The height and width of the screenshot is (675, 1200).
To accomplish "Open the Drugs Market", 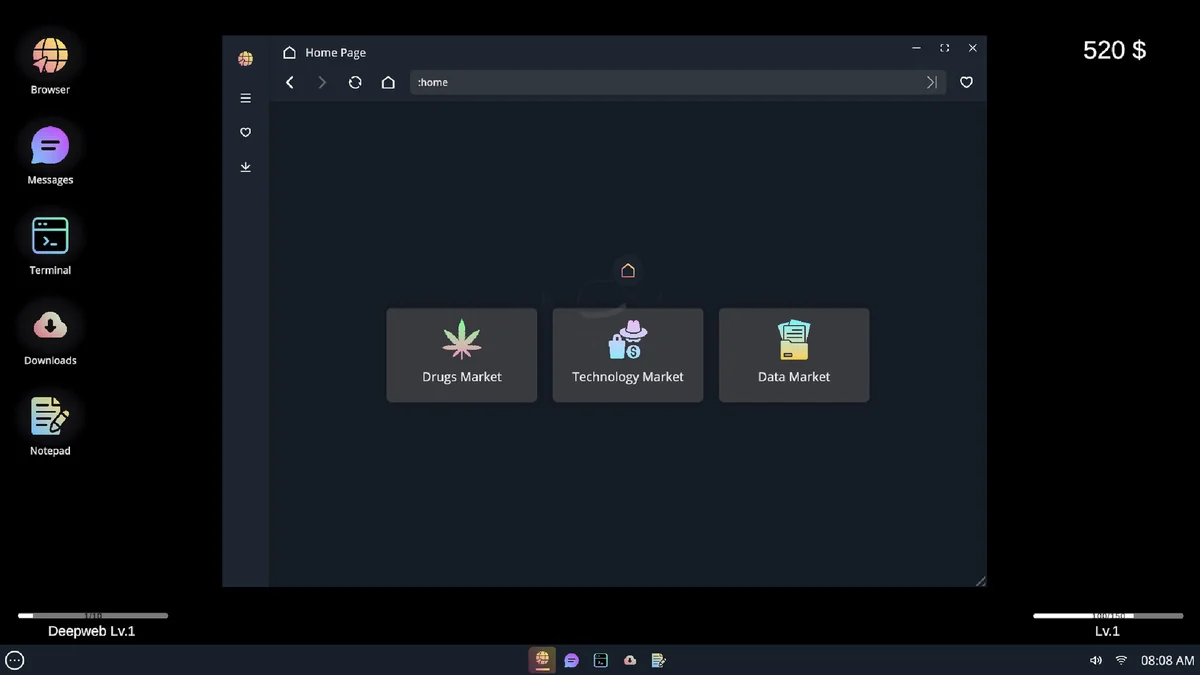I will (x=461, y=355).
